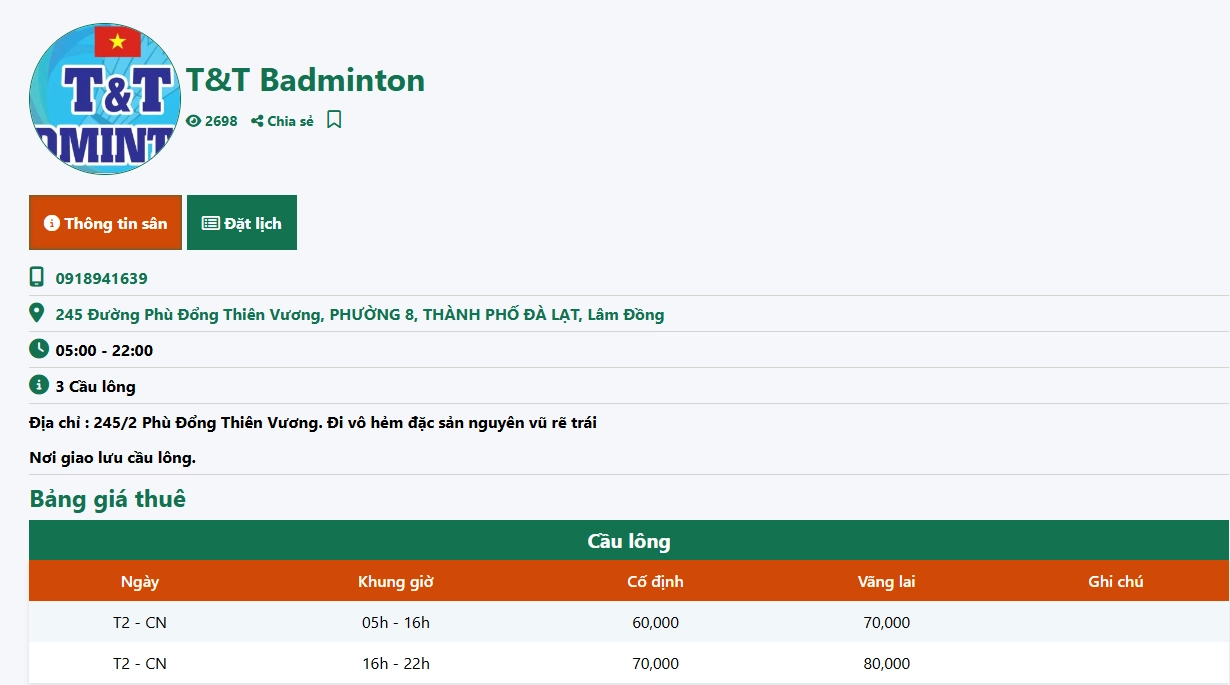Click the 2698 view count number

pos(221,121)
